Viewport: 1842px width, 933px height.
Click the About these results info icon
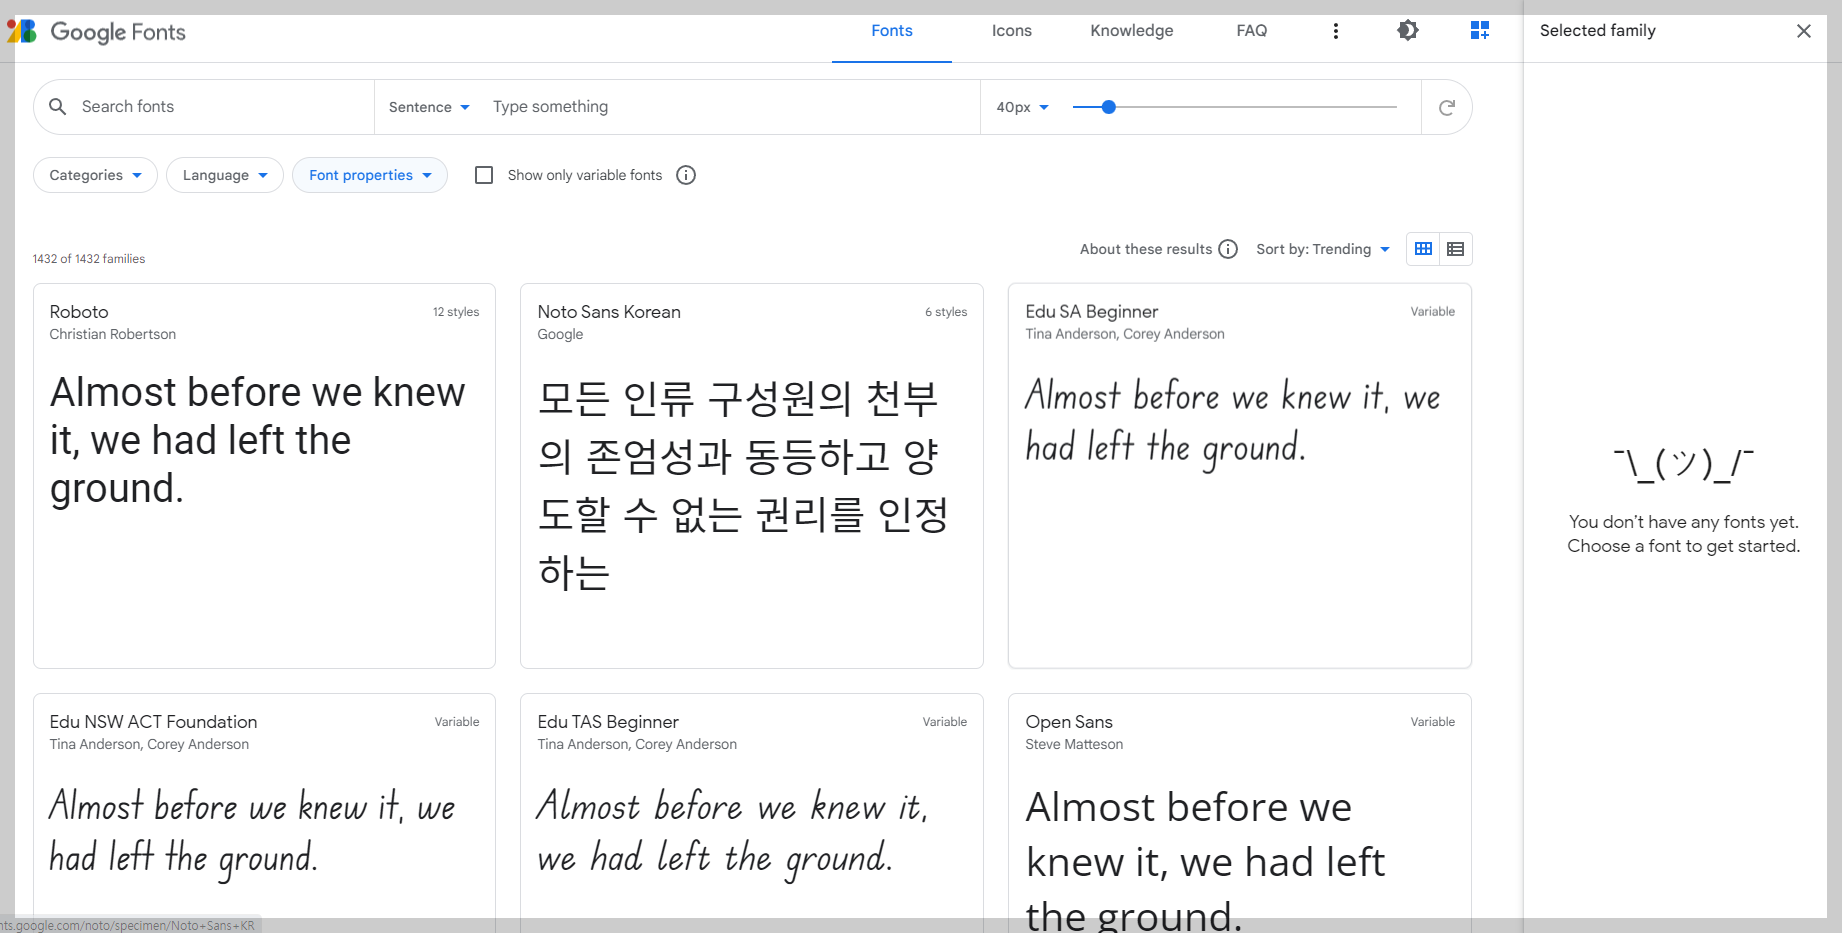pyautogui.click(x=1228, y=249)
